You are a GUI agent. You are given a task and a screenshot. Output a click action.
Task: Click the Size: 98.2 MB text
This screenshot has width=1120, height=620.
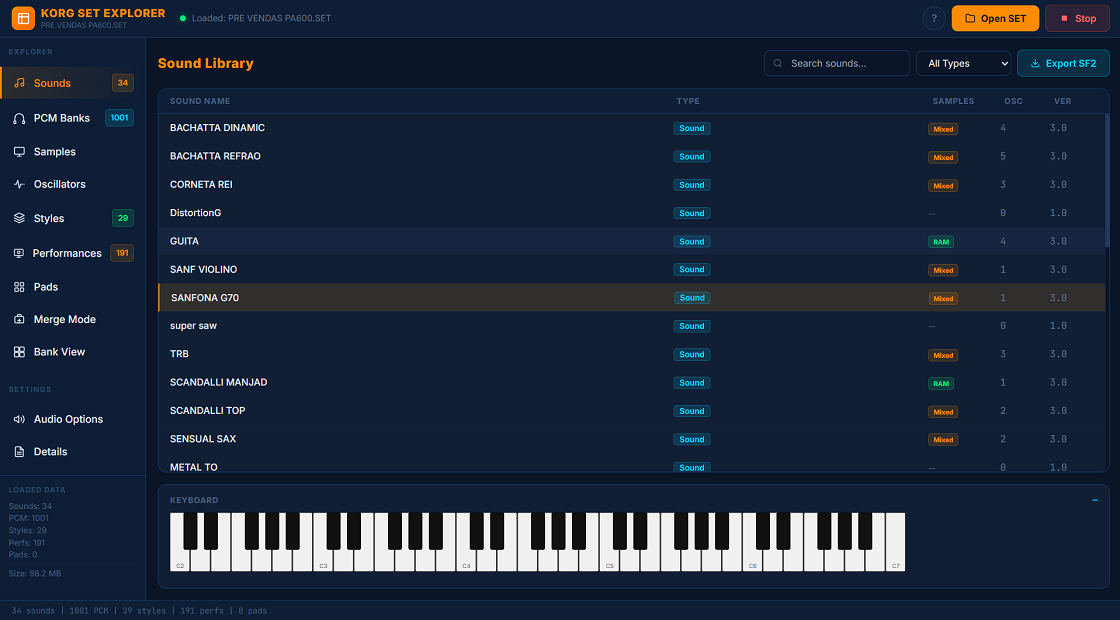[x=35, y=574]
